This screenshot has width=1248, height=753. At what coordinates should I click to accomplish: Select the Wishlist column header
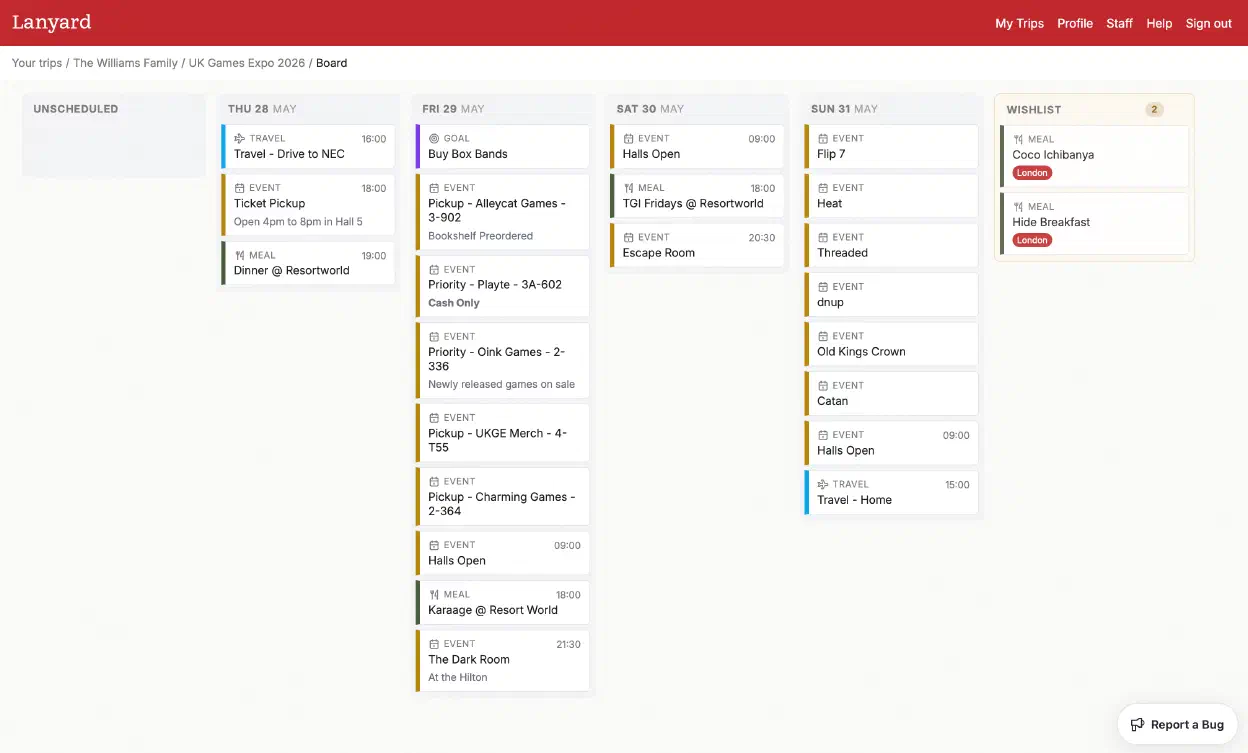[1034, 110]
